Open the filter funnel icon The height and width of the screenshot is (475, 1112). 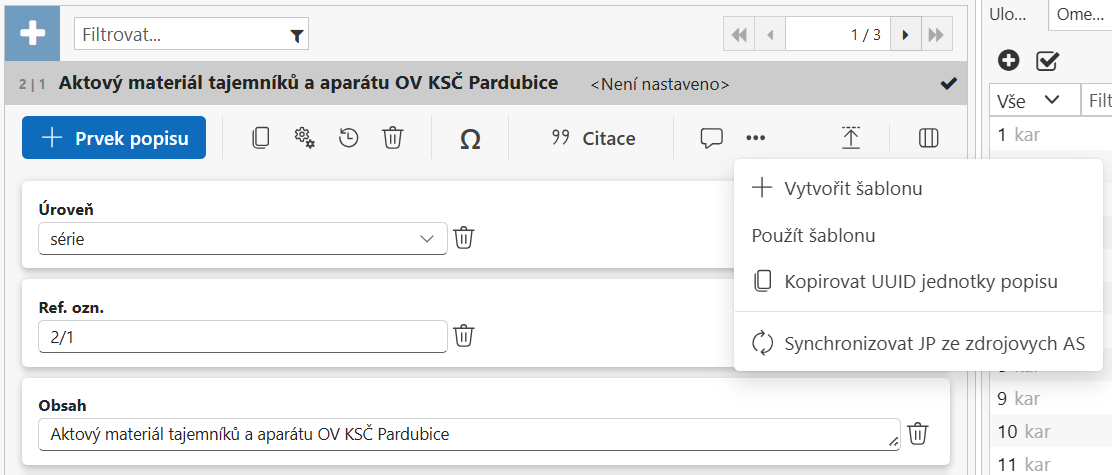coord(297,35)
